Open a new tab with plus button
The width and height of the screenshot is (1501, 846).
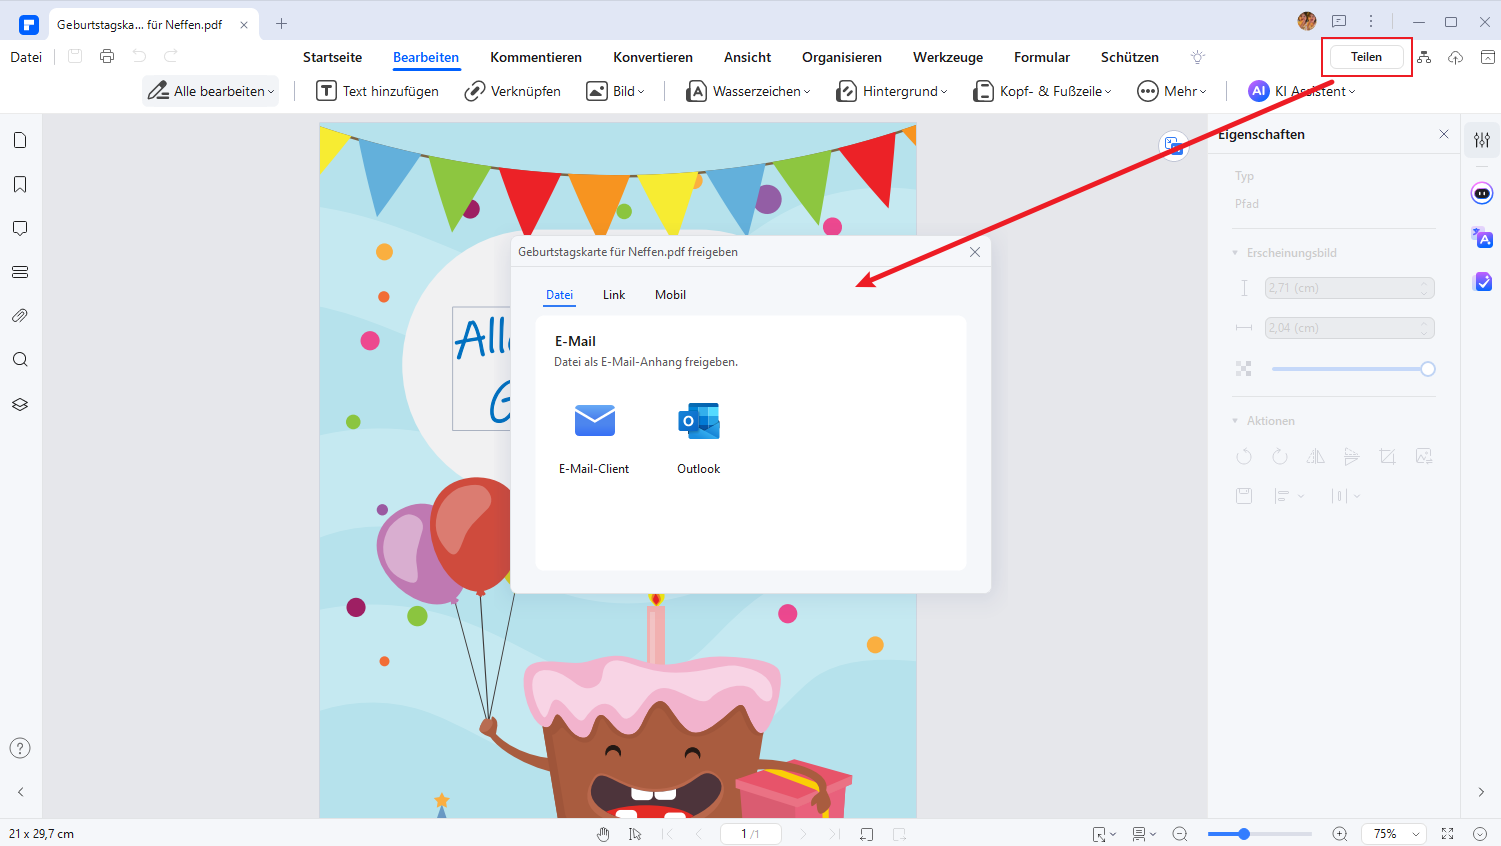tap(281, 24)
